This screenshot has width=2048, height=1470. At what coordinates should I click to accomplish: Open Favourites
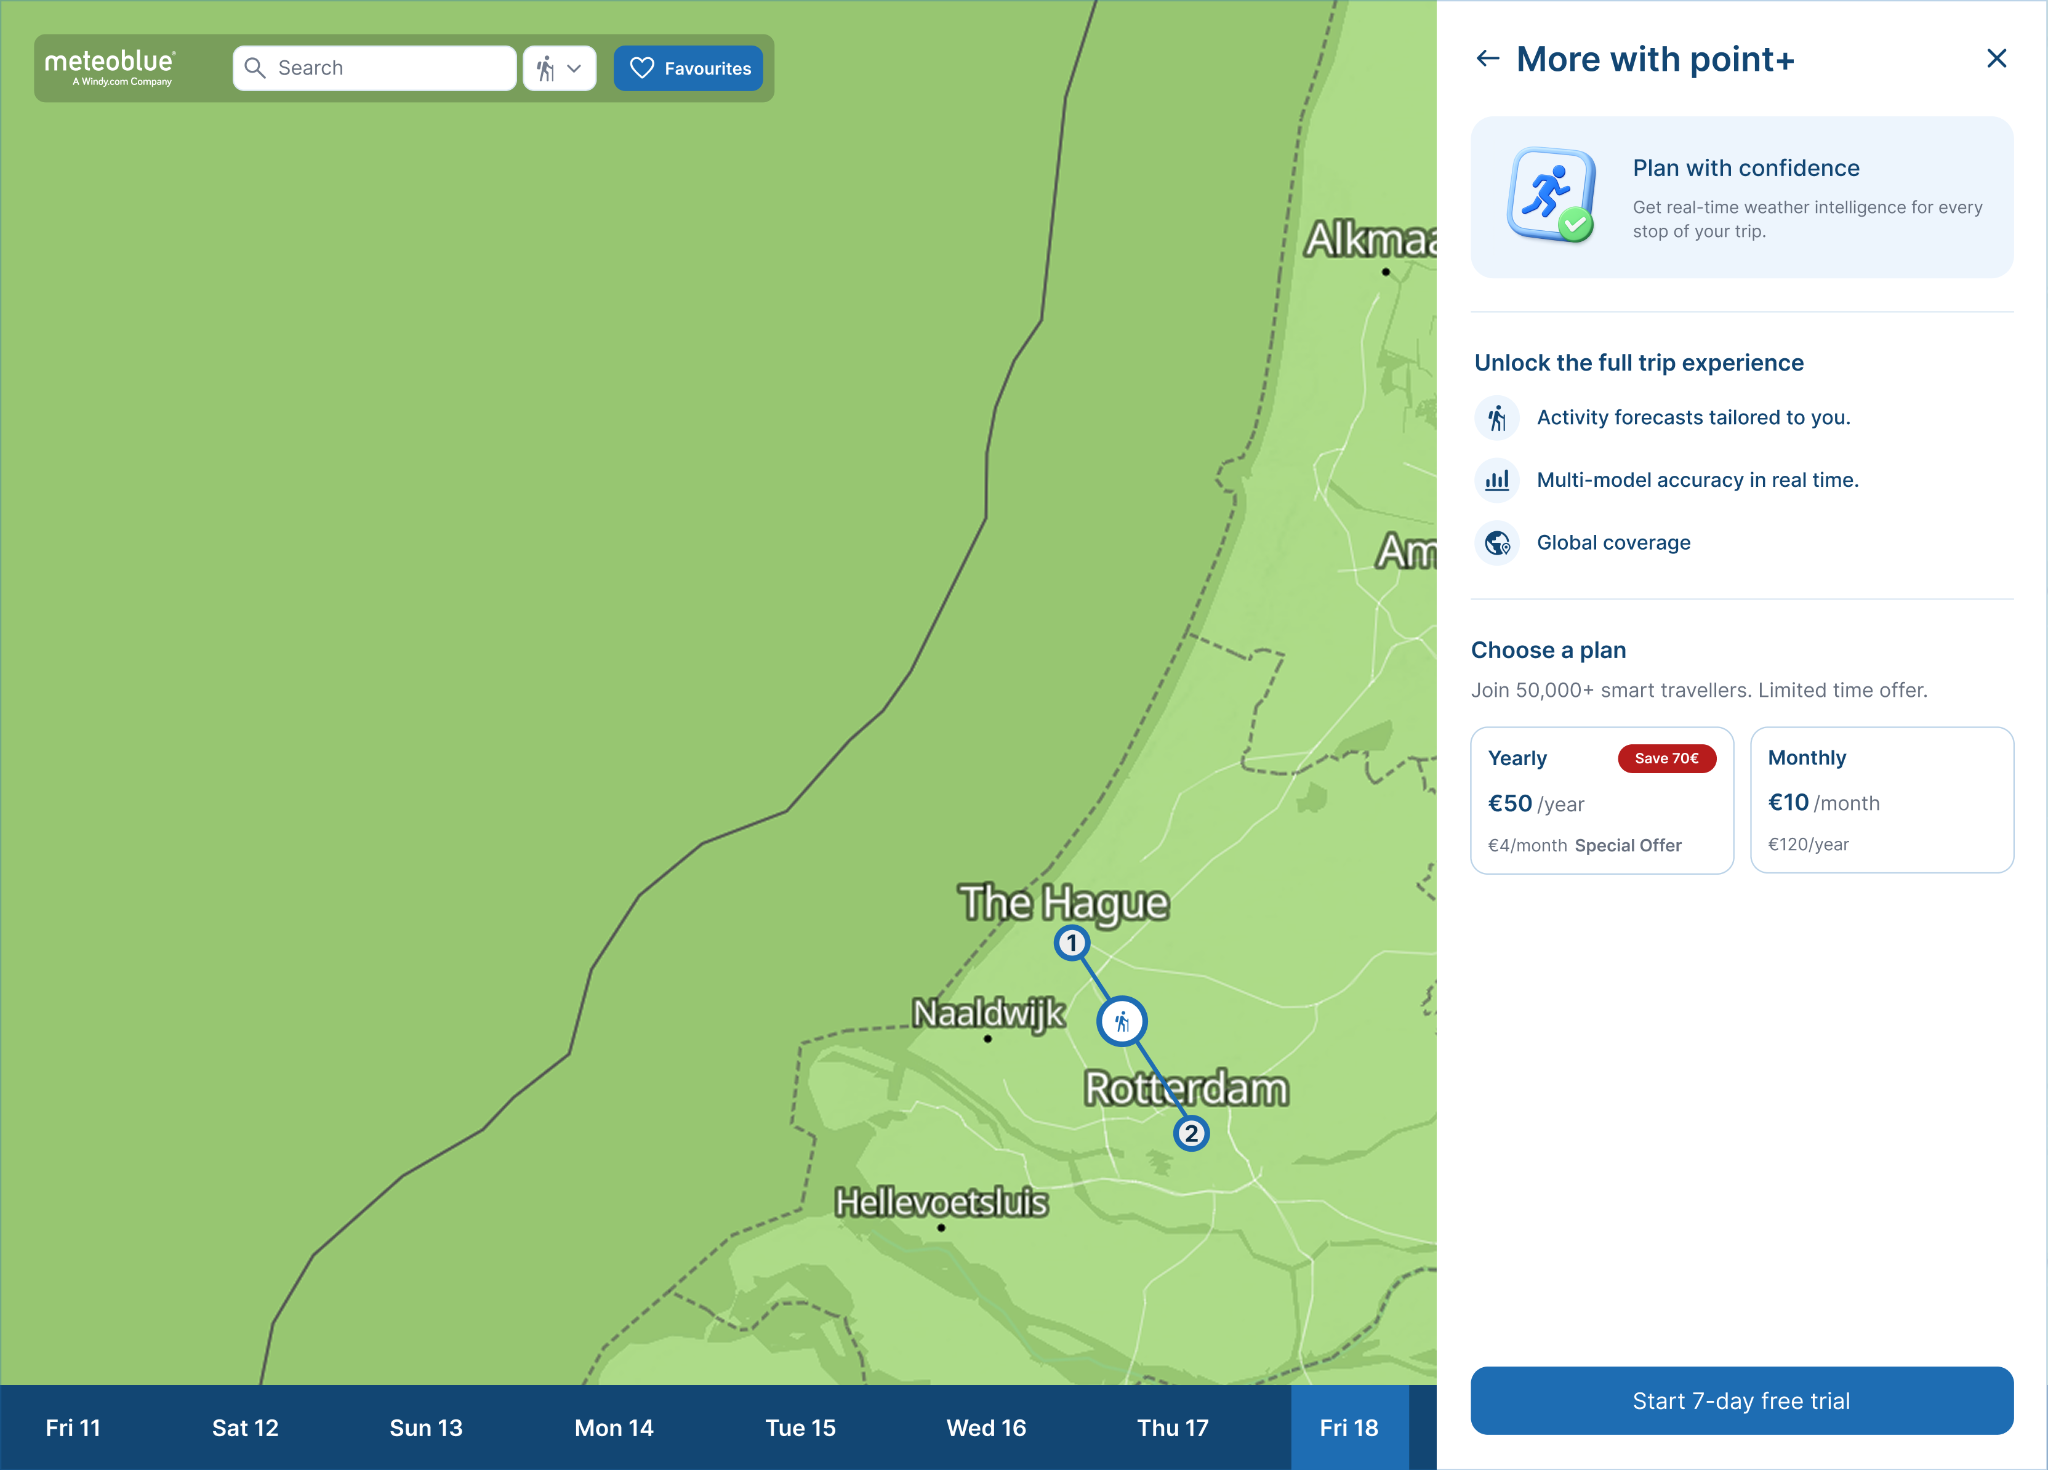(x=689, y=68)
